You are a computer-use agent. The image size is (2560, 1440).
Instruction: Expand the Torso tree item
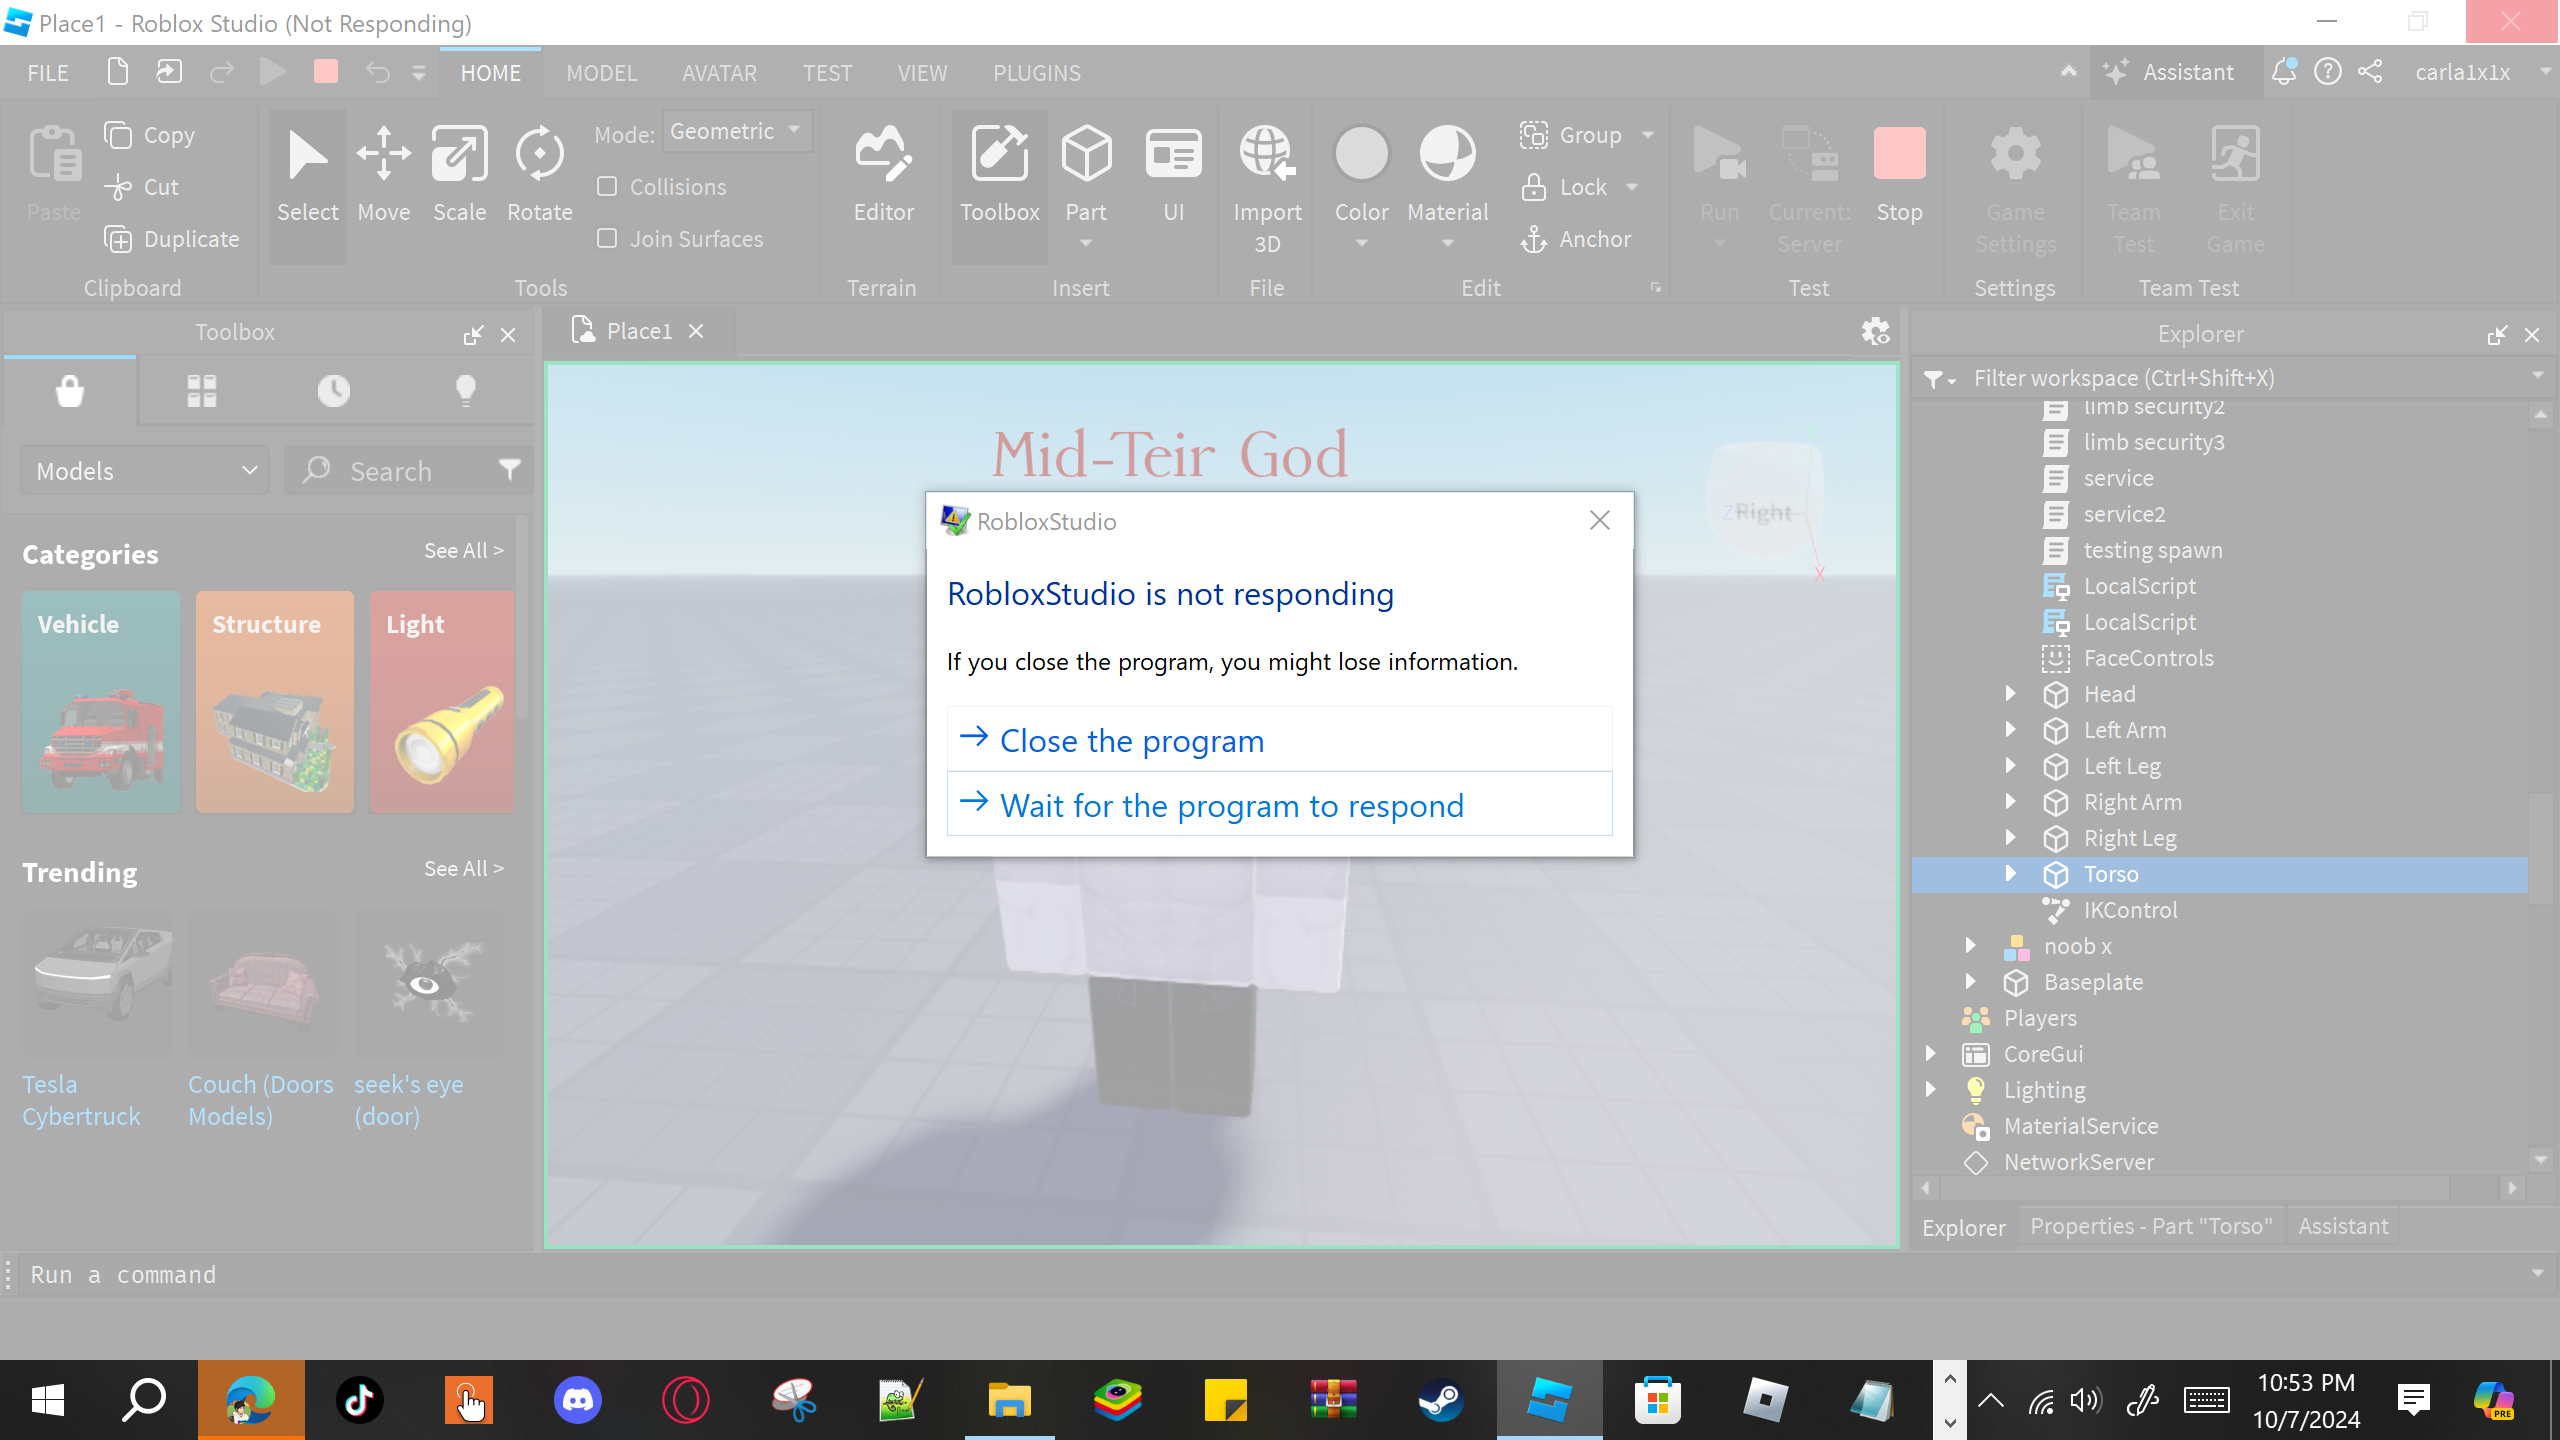[x=2010, y=874]
